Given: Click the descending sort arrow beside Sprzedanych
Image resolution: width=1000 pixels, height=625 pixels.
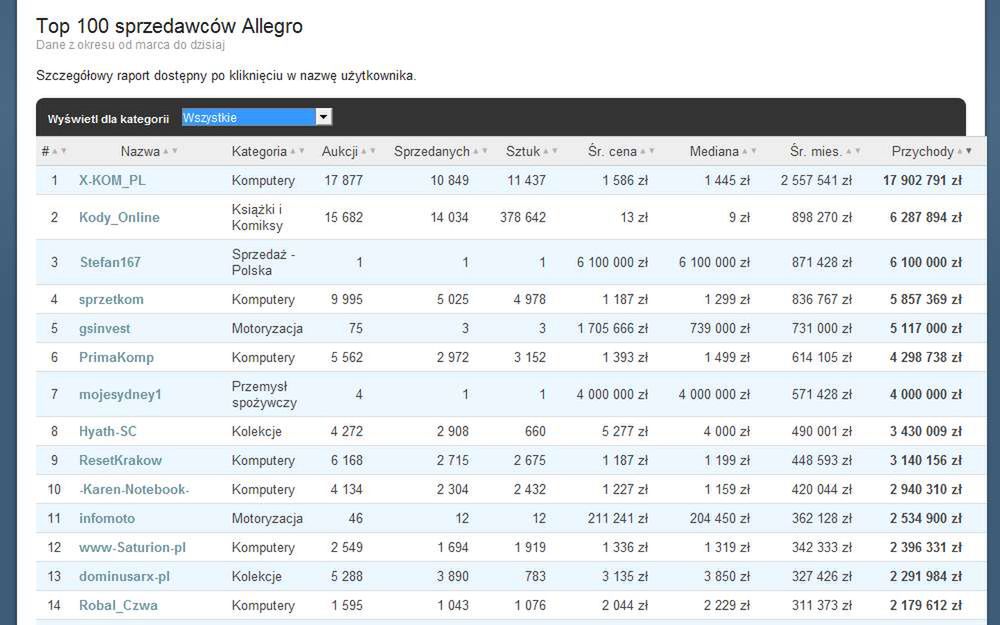Looking at the screenshot, I should 485,152.
